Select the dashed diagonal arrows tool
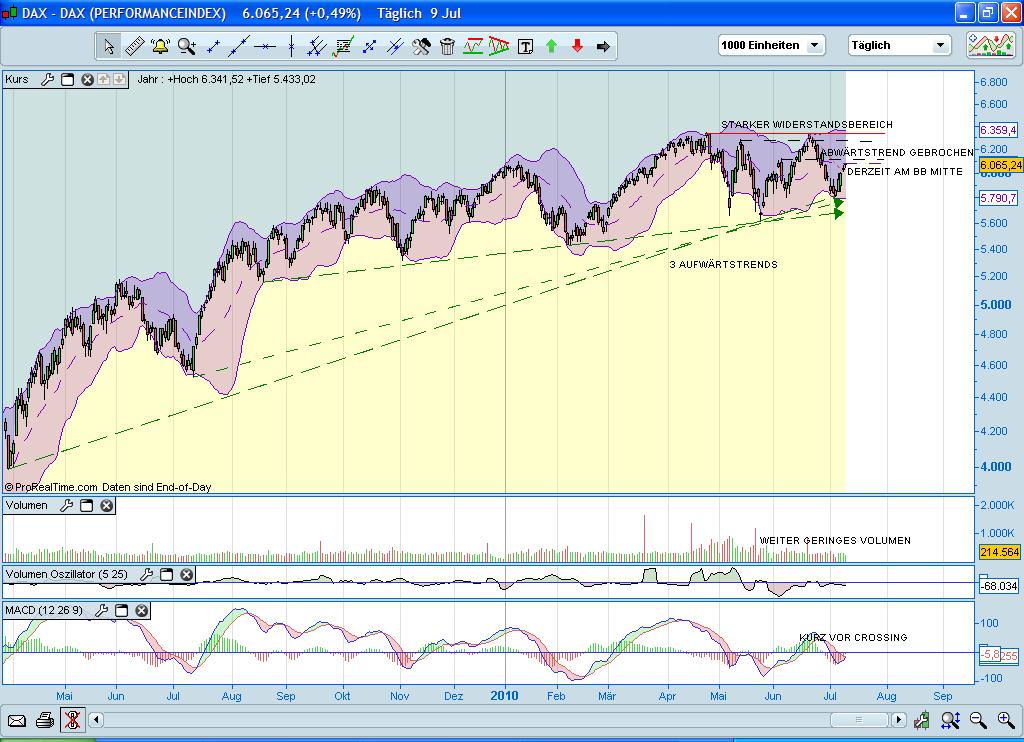The width and height of the screenshot is (1024, 742). [x=369, y=46]
